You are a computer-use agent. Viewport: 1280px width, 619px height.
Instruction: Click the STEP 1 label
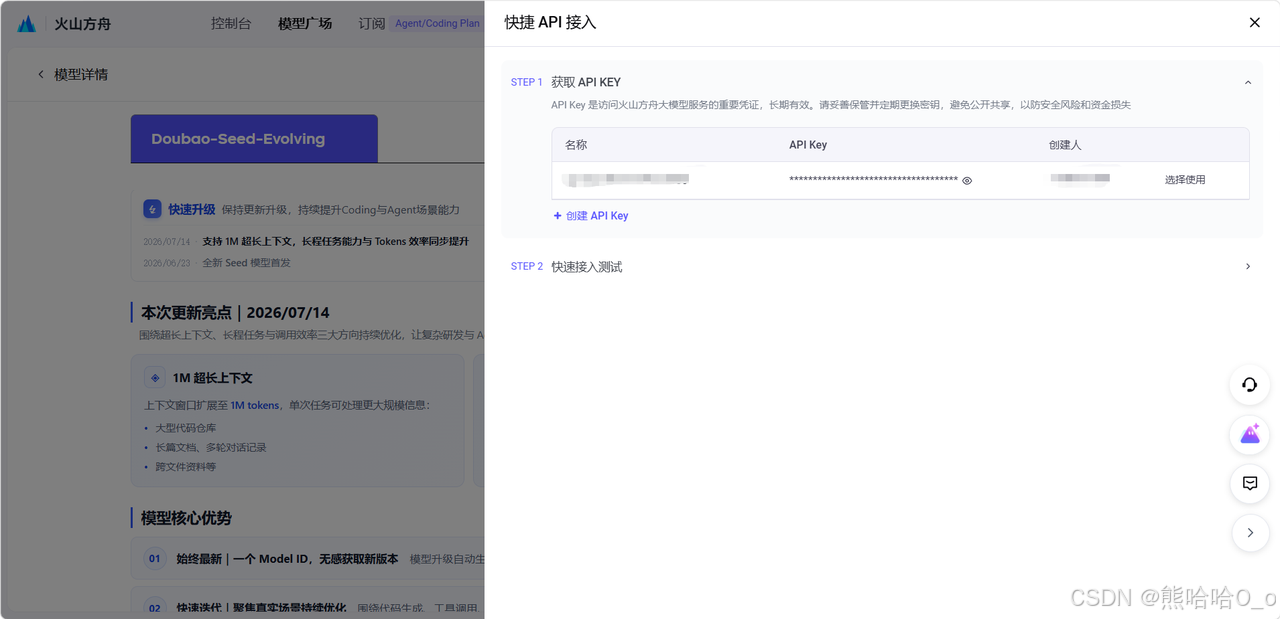[x=527, y=82]
